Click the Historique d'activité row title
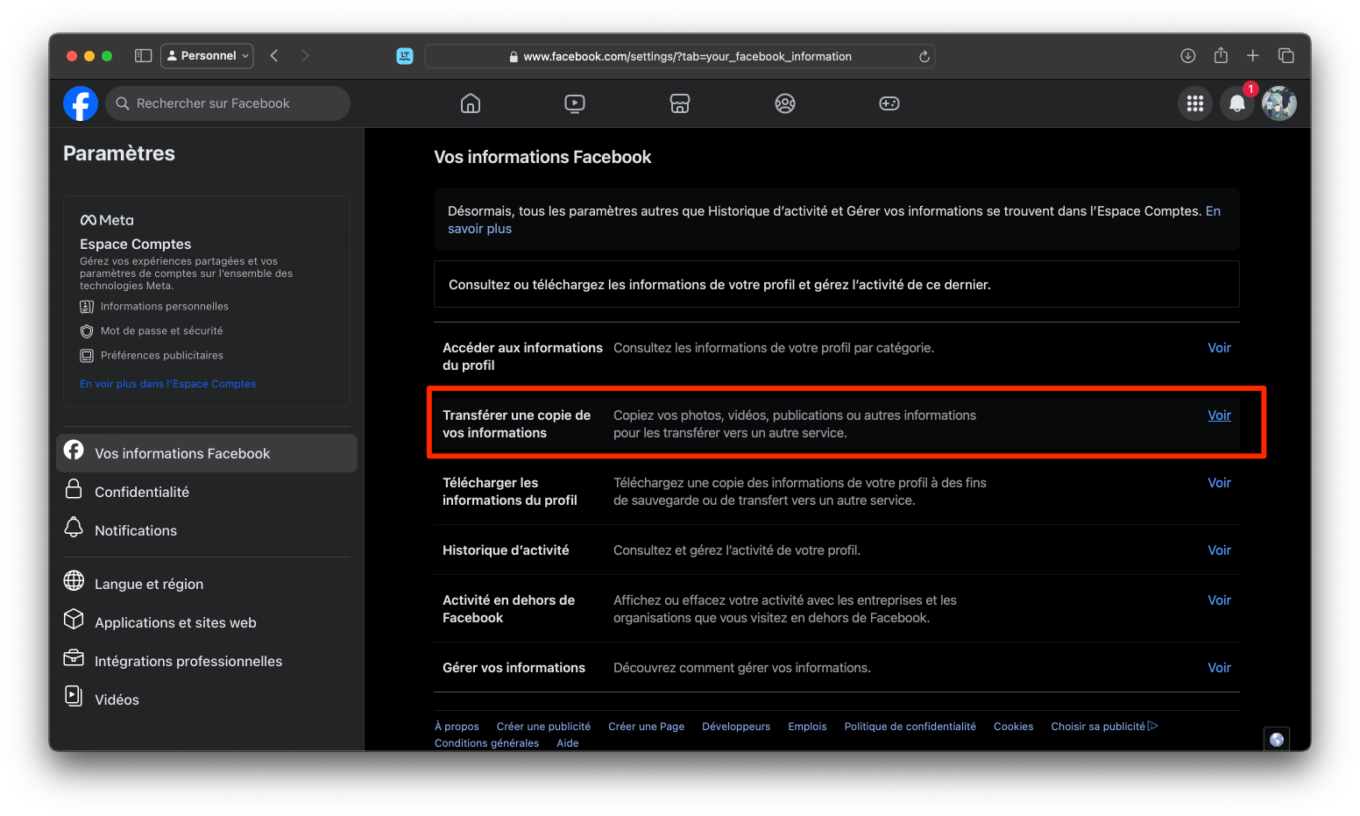This screenshot has height=816, width=1360. (506, 550)
